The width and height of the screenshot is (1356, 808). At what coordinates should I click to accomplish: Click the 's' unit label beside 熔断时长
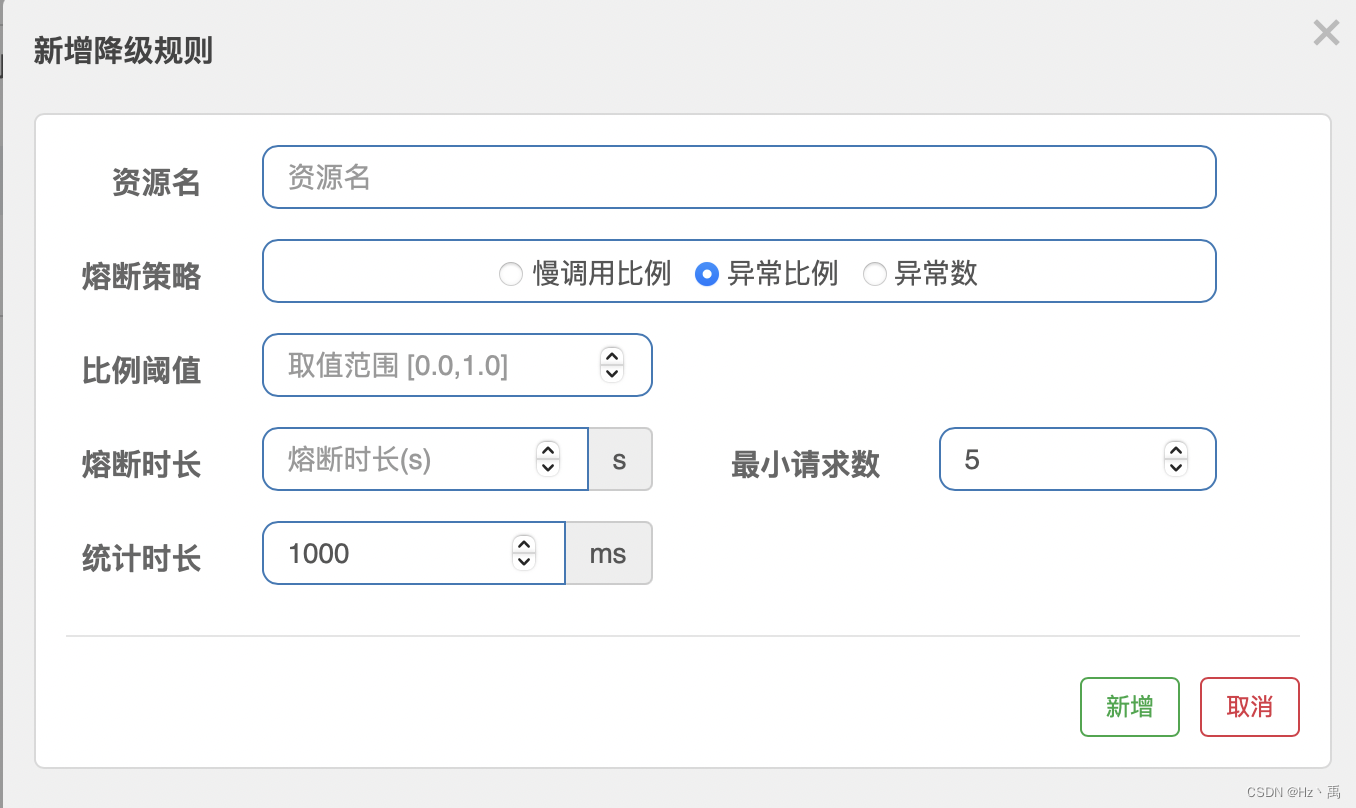pyautogui.click(x=620, y=459)
